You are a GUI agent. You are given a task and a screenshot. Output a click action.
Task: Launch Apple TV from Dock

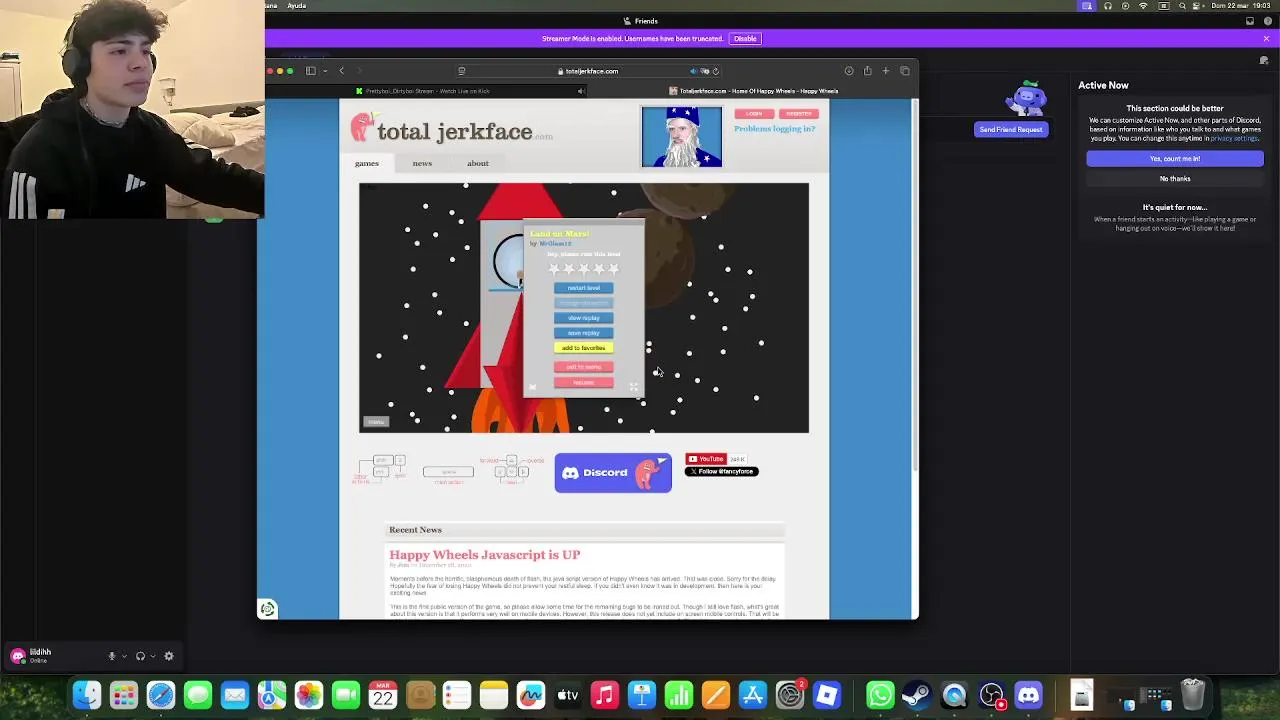click(568, 695)
